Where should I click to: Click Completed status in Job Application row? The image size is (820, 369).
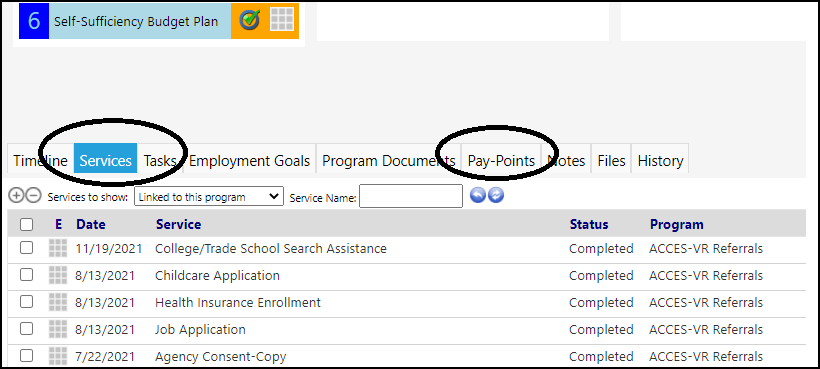[601, 330]
